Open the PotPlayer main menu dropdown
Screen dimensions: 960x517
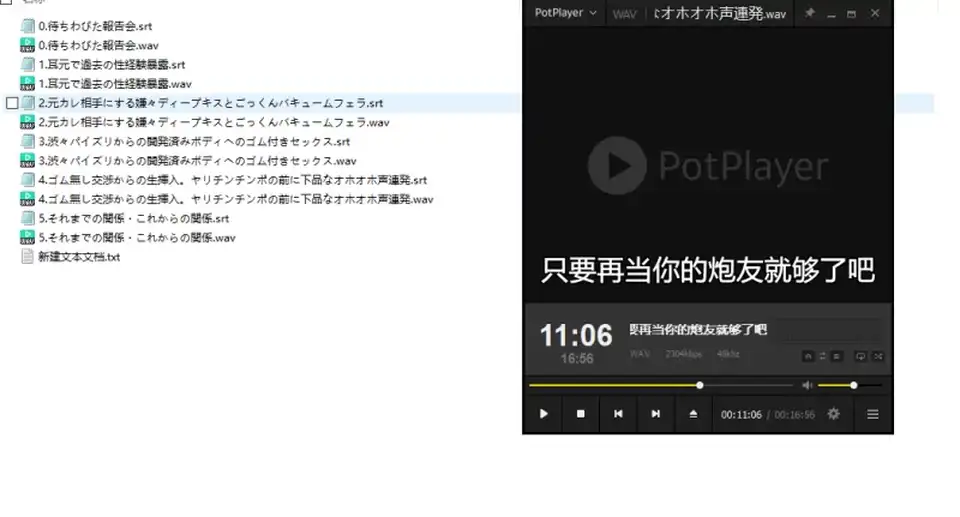click(565, 13)
